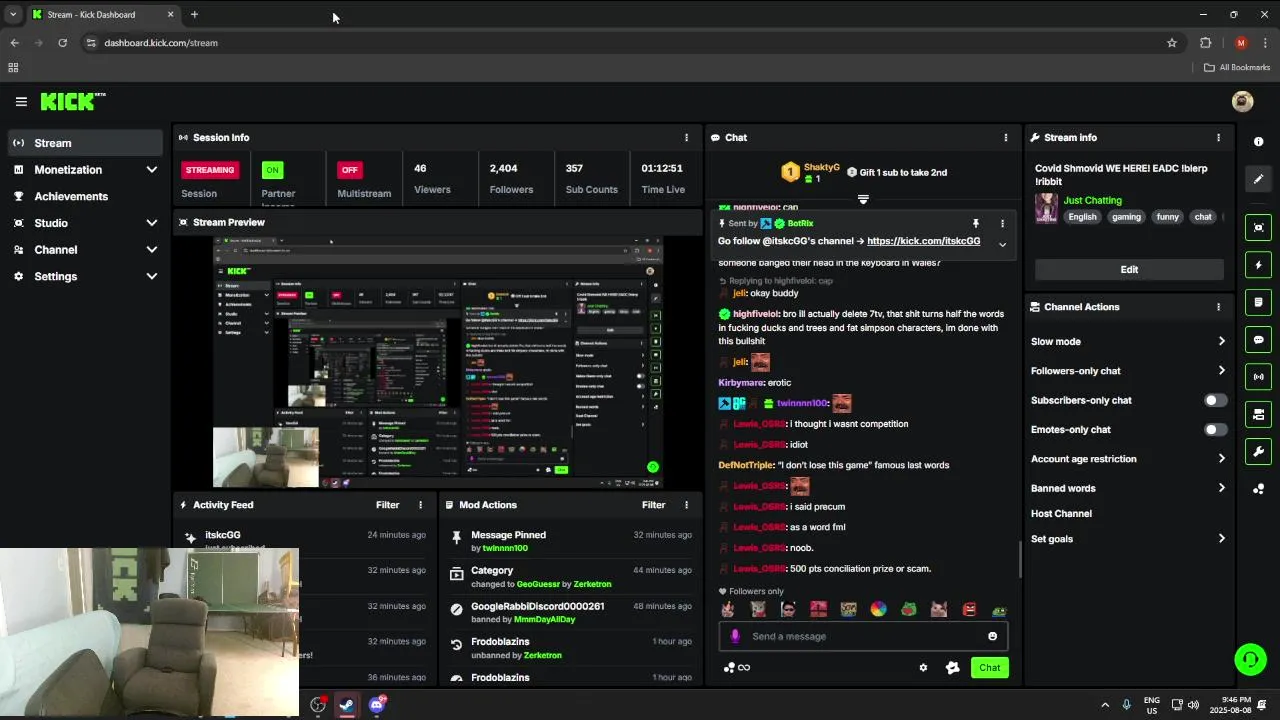Open the user profile avatar menu
The image size is (1280, 720).
point(1242,101)
